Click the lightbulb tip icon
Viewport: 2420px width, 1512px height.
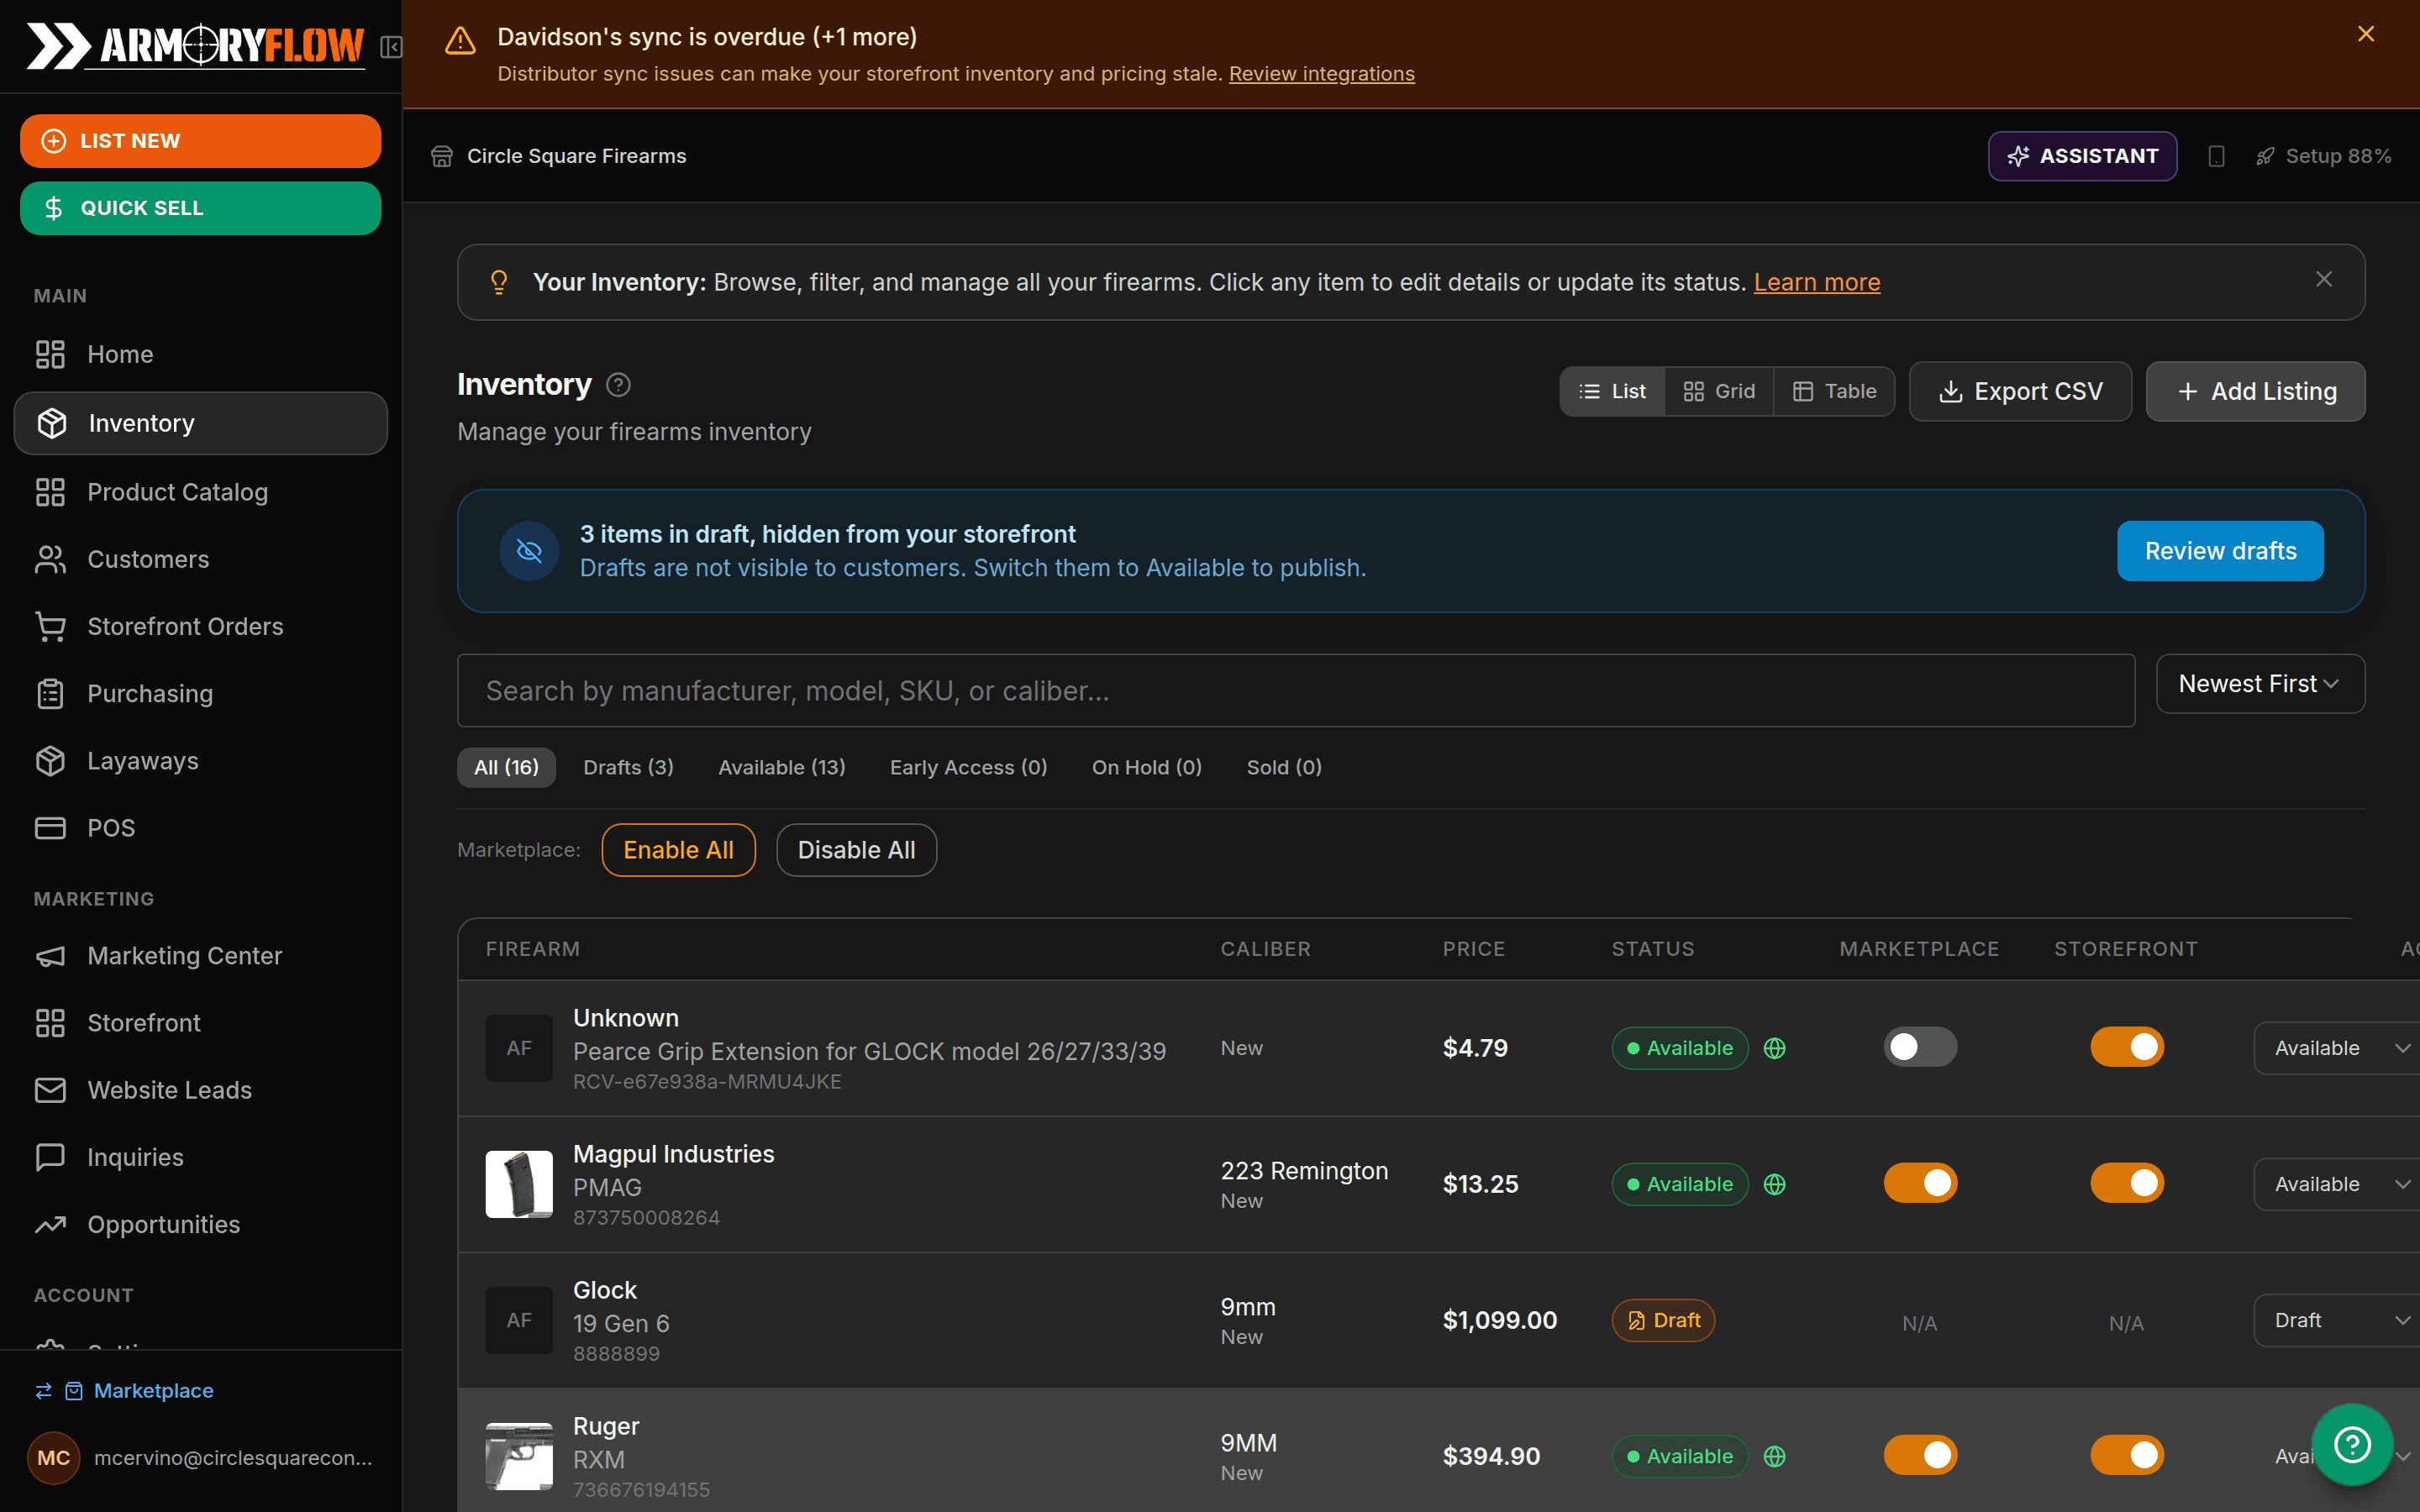click(499, 282)
